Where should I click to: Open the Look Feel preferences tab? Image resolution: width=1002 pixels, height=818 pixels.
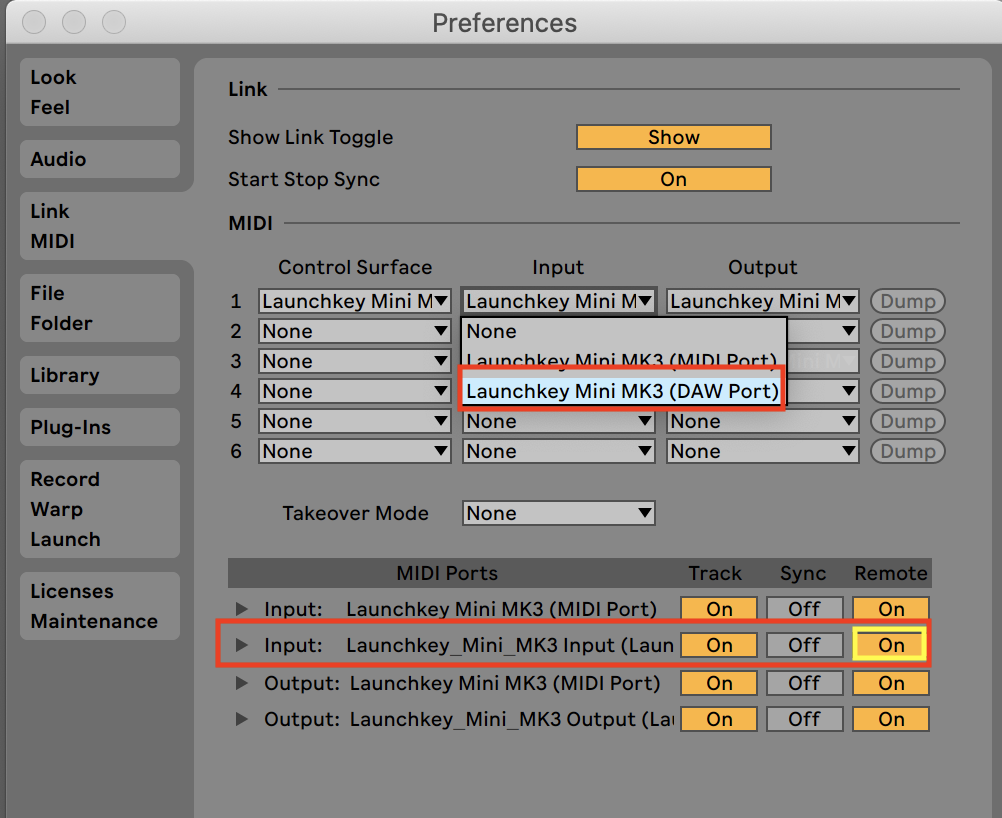click(100, 92)
